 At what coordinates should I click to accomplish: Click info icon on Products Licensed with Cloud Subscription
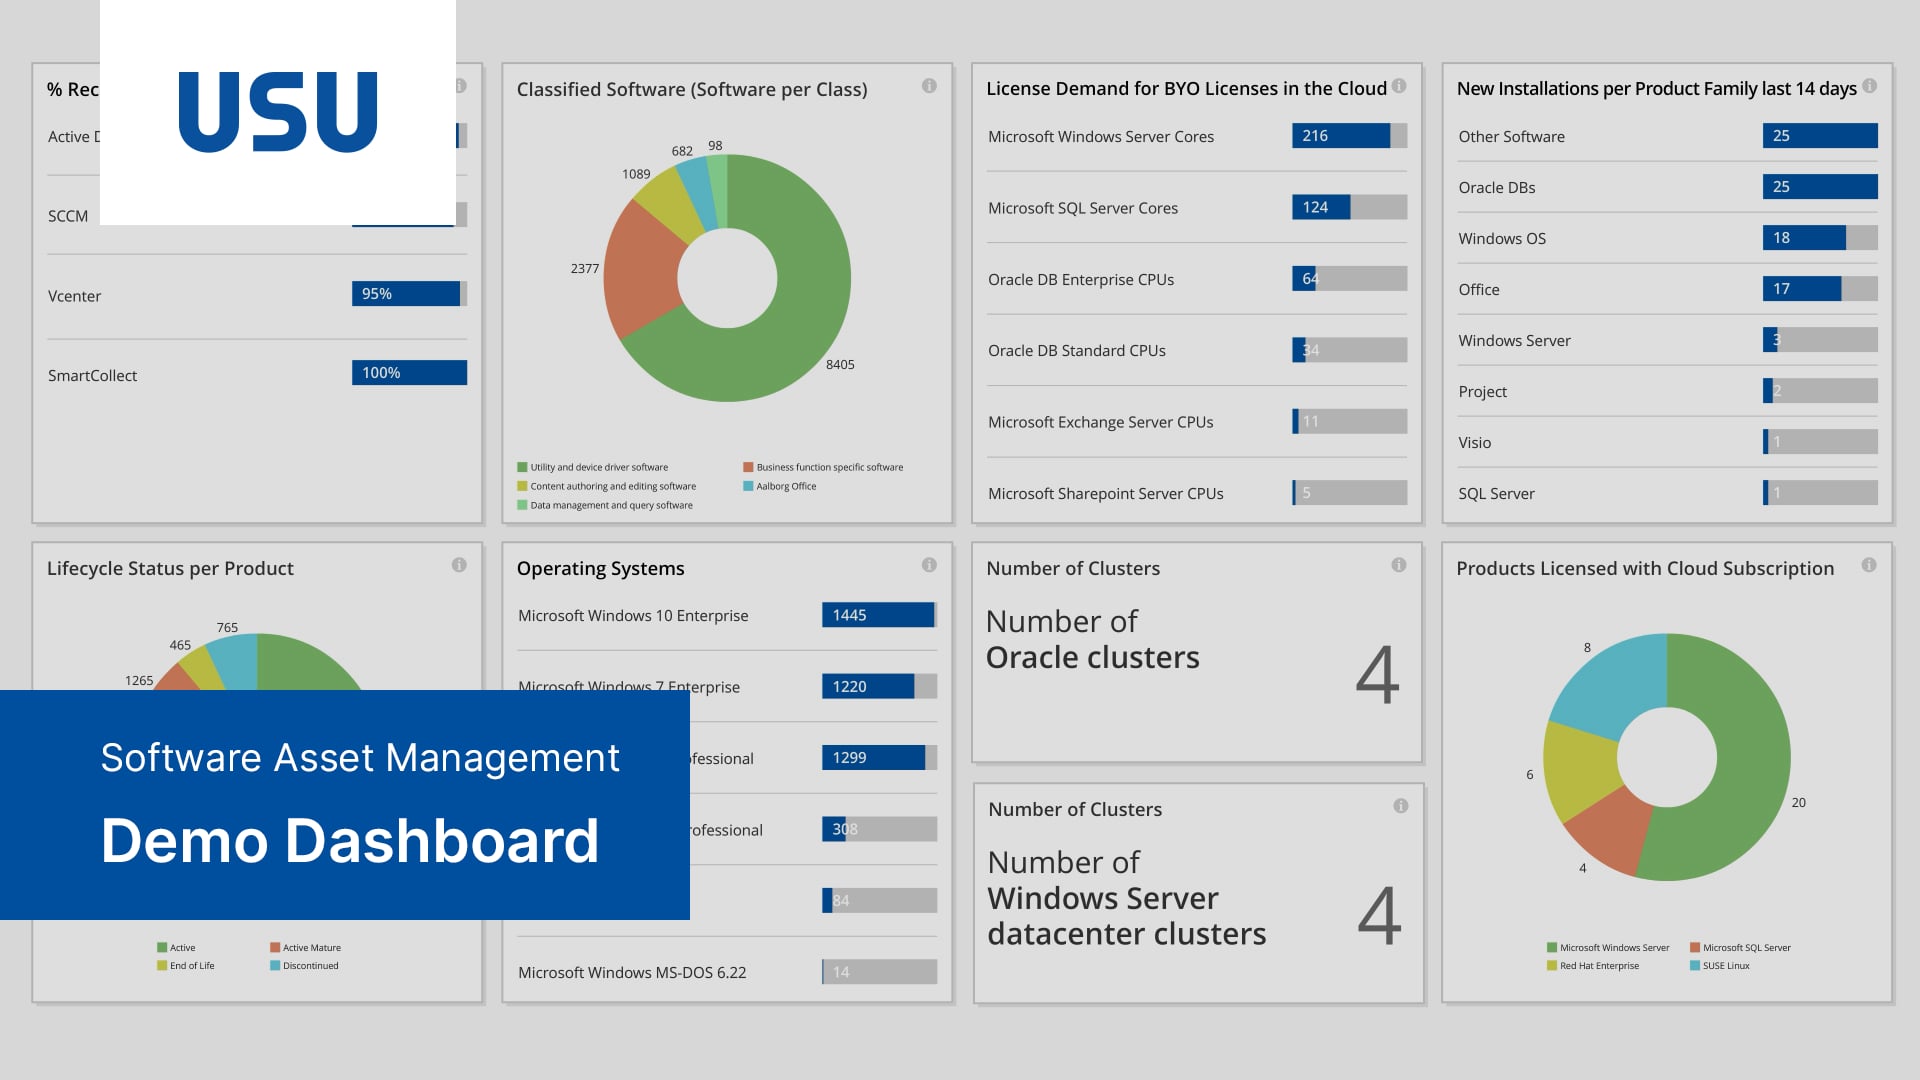tap(1868, 565)
